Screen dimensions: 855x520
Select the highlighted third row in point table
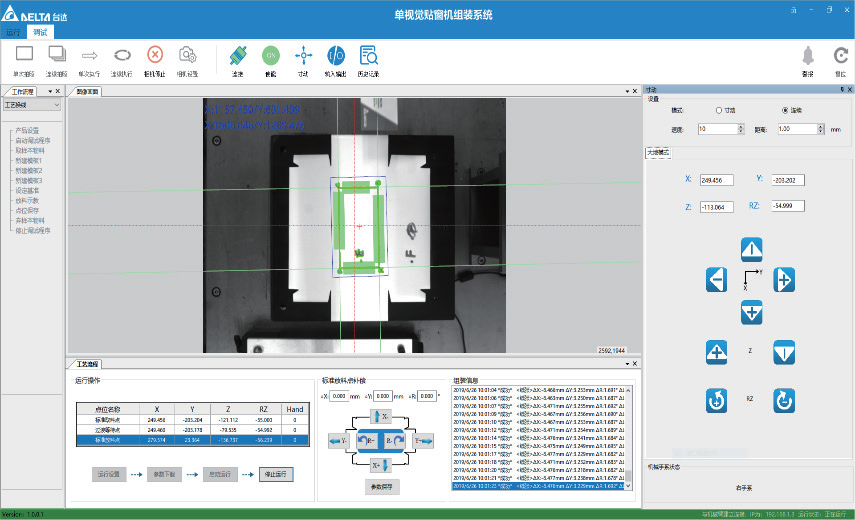pos(192,440)
